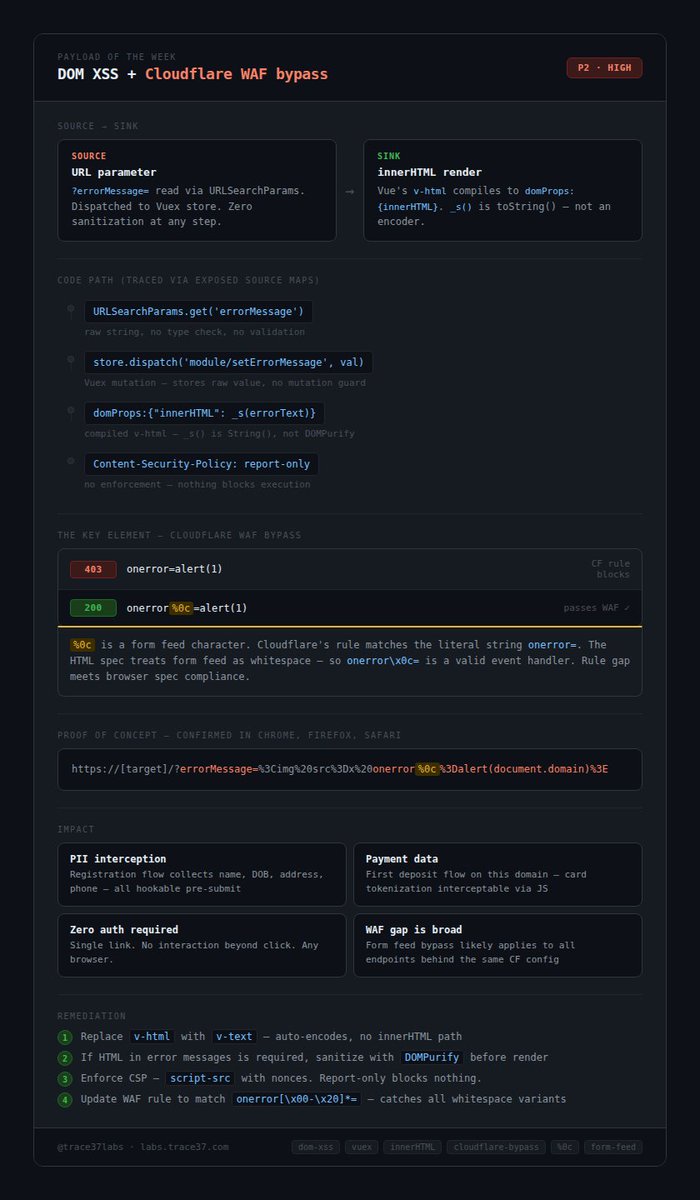Click the bullet beside the store.dispatch step
Screen dimensions: 700x1200
pyautogui.click(x=70, y=359)
